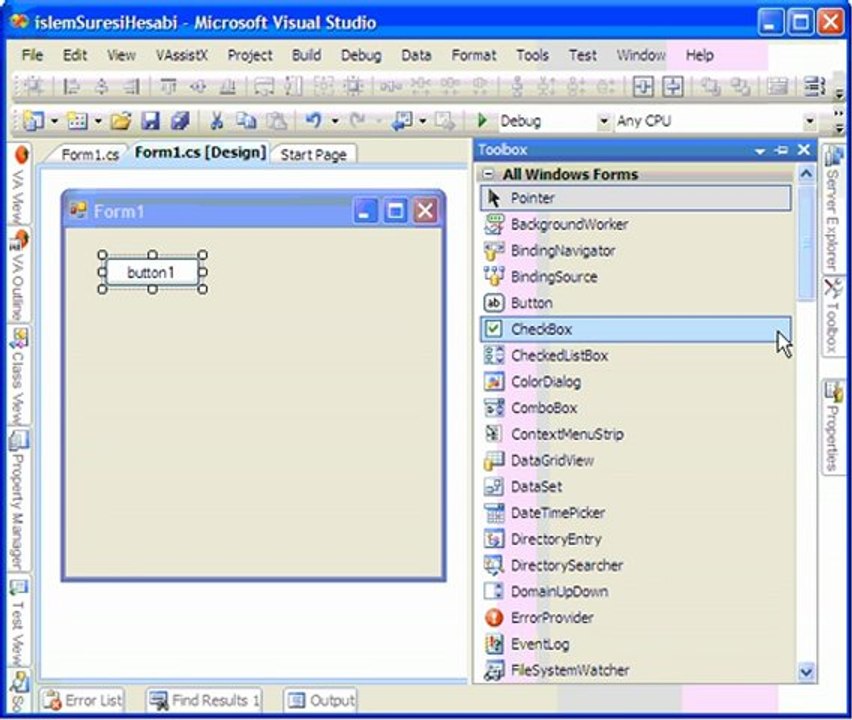The height and width of the screenshot is (720, 852).
Task: Open the Output panel tab
Action: point(322,700)
